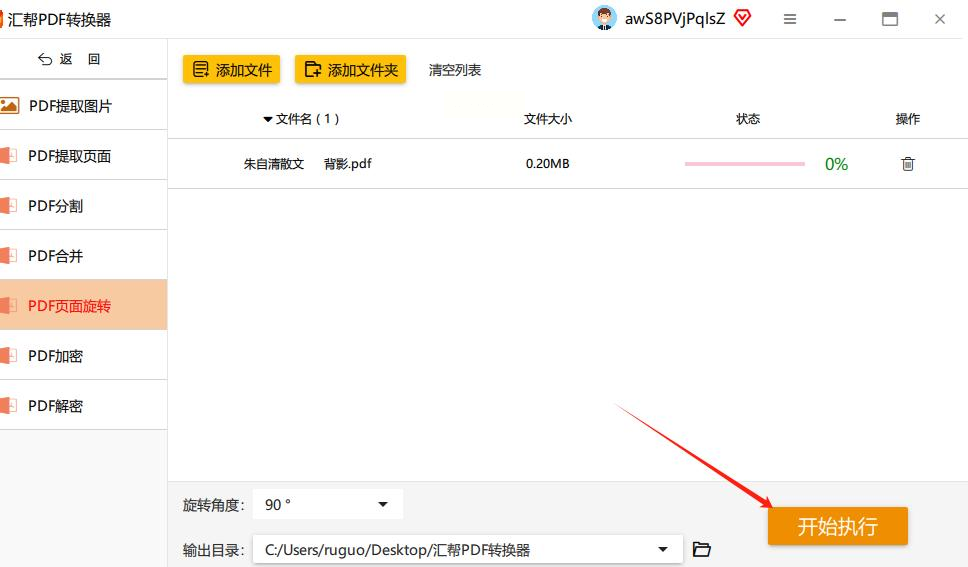Open the PDF解密 tool

click(83, 406)
